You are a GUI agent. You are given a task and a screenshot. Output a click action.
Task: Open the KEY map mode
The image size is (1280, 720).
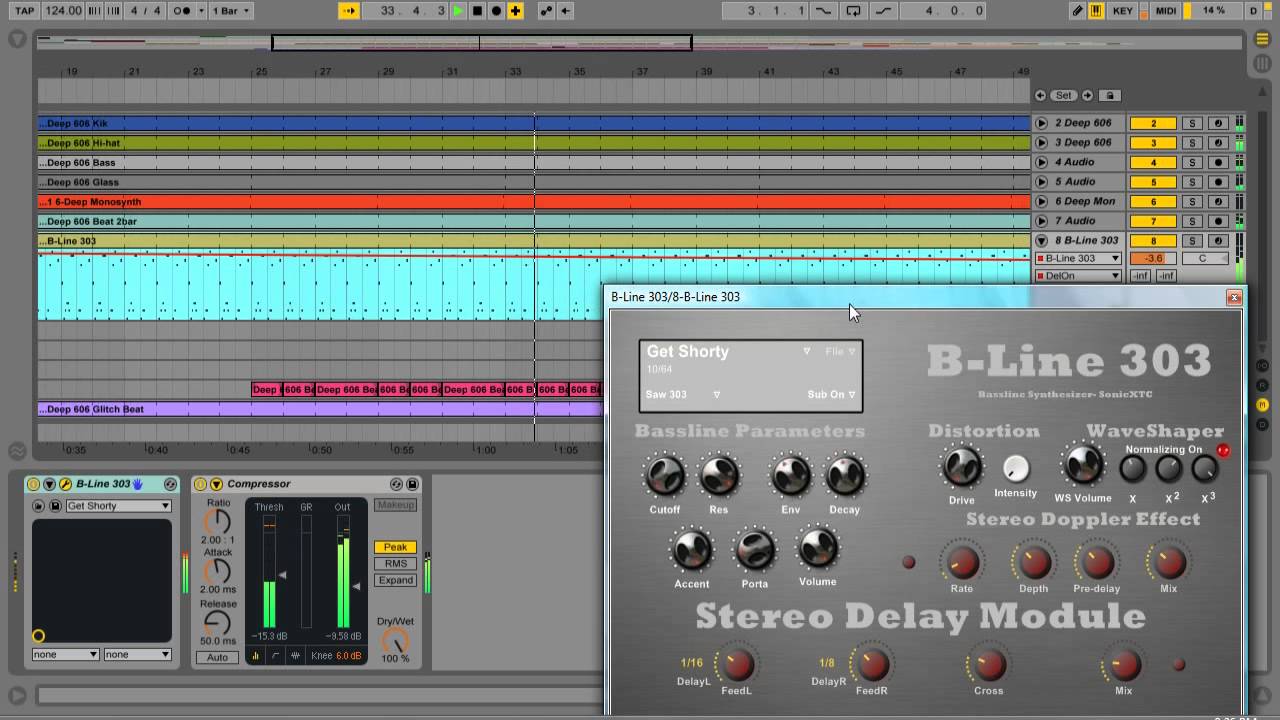(1123, 11)
